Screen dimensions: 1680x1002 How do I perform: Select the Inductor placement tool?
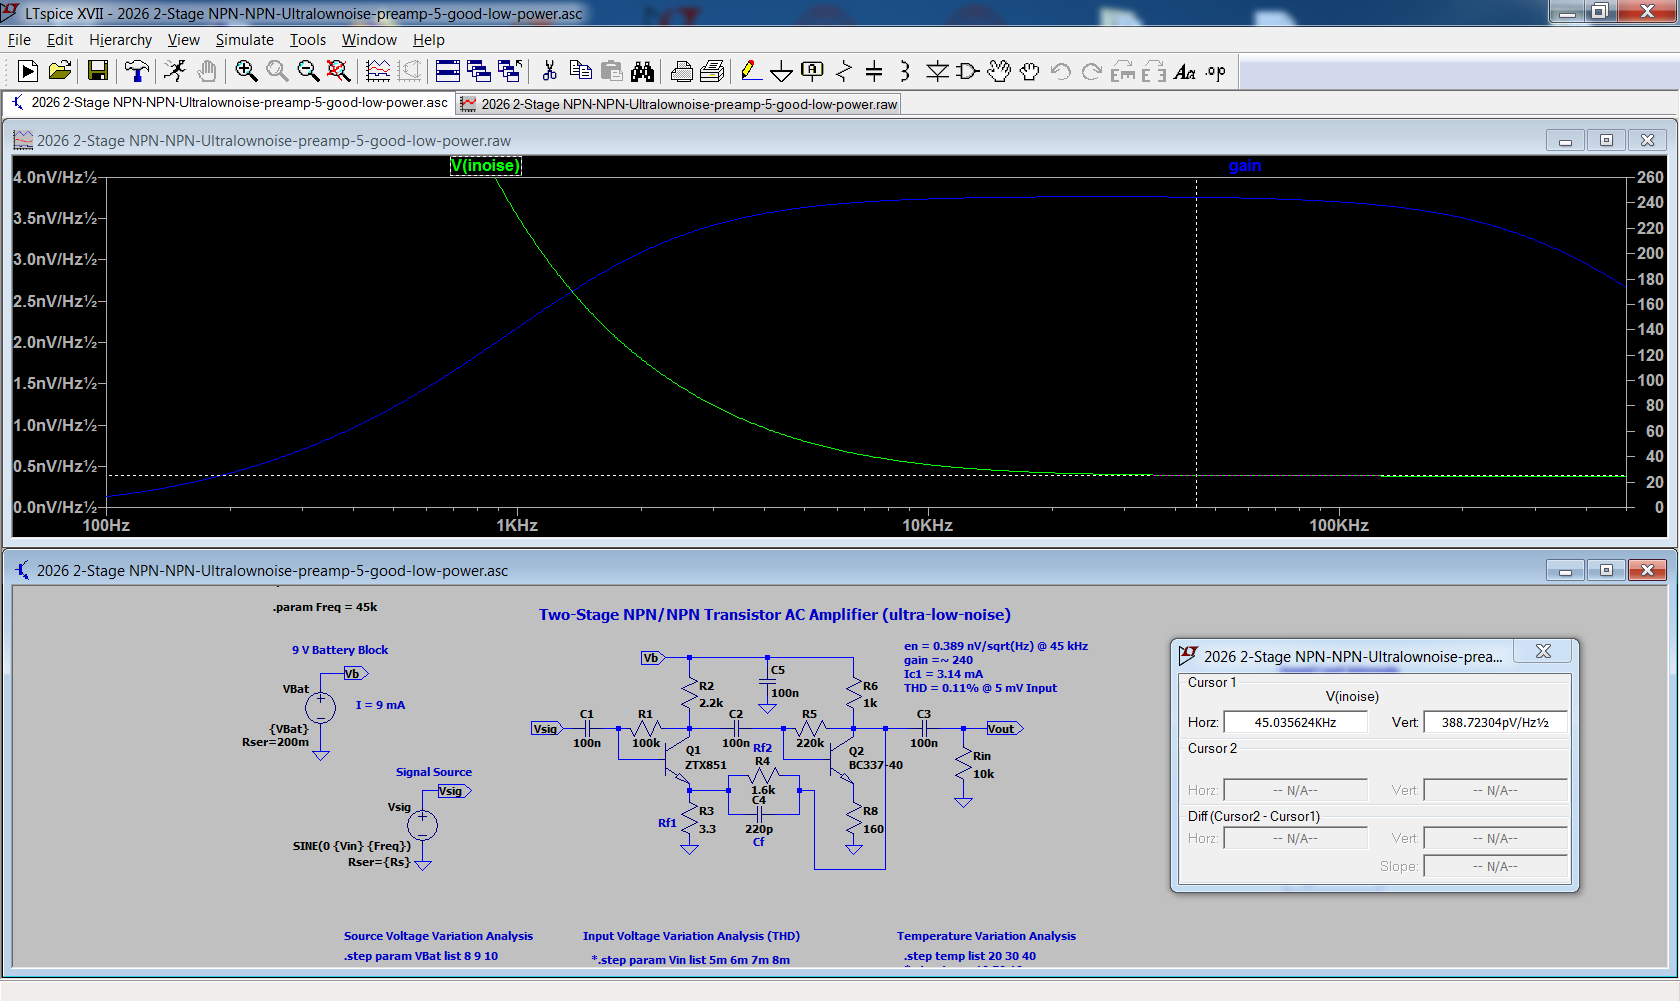pos(904,71)
